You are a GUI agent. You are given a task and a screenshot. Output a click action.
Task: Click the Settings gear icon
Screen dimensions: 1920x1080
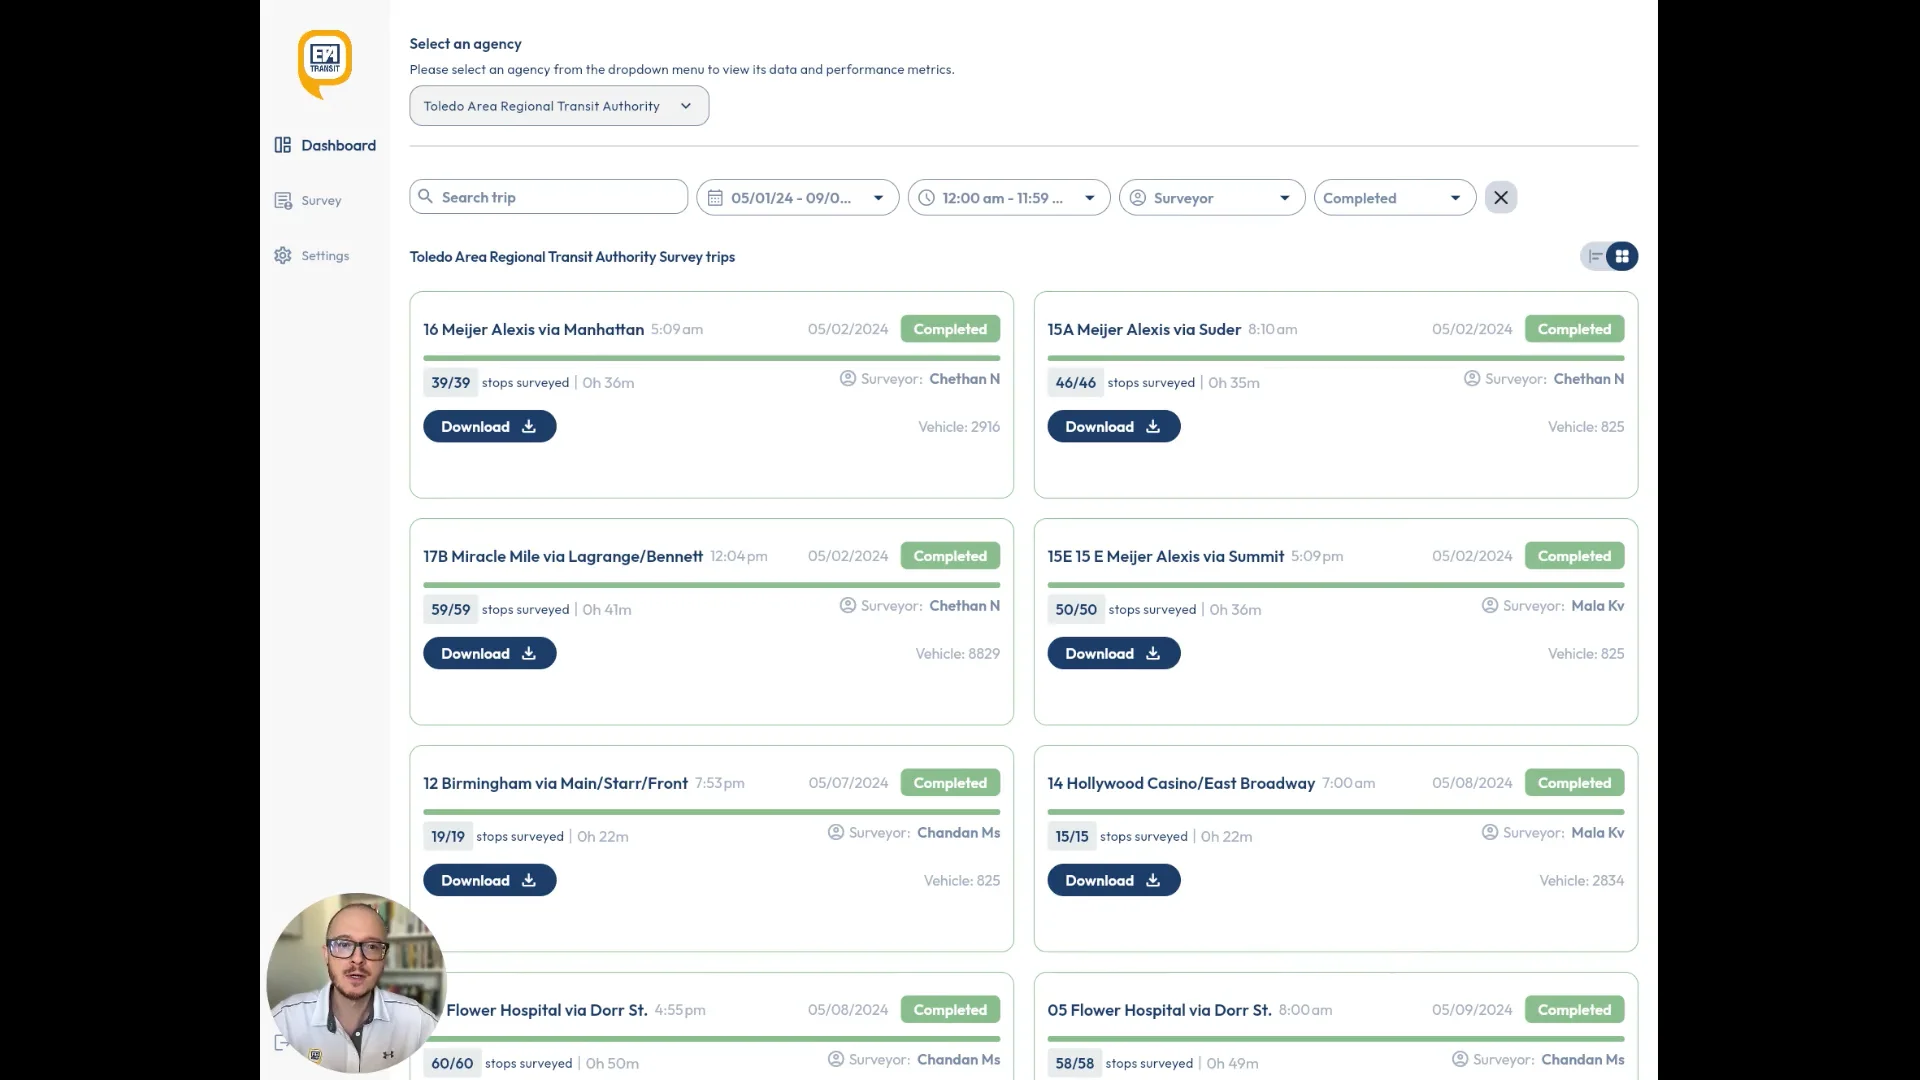click(x=283, y=255)
